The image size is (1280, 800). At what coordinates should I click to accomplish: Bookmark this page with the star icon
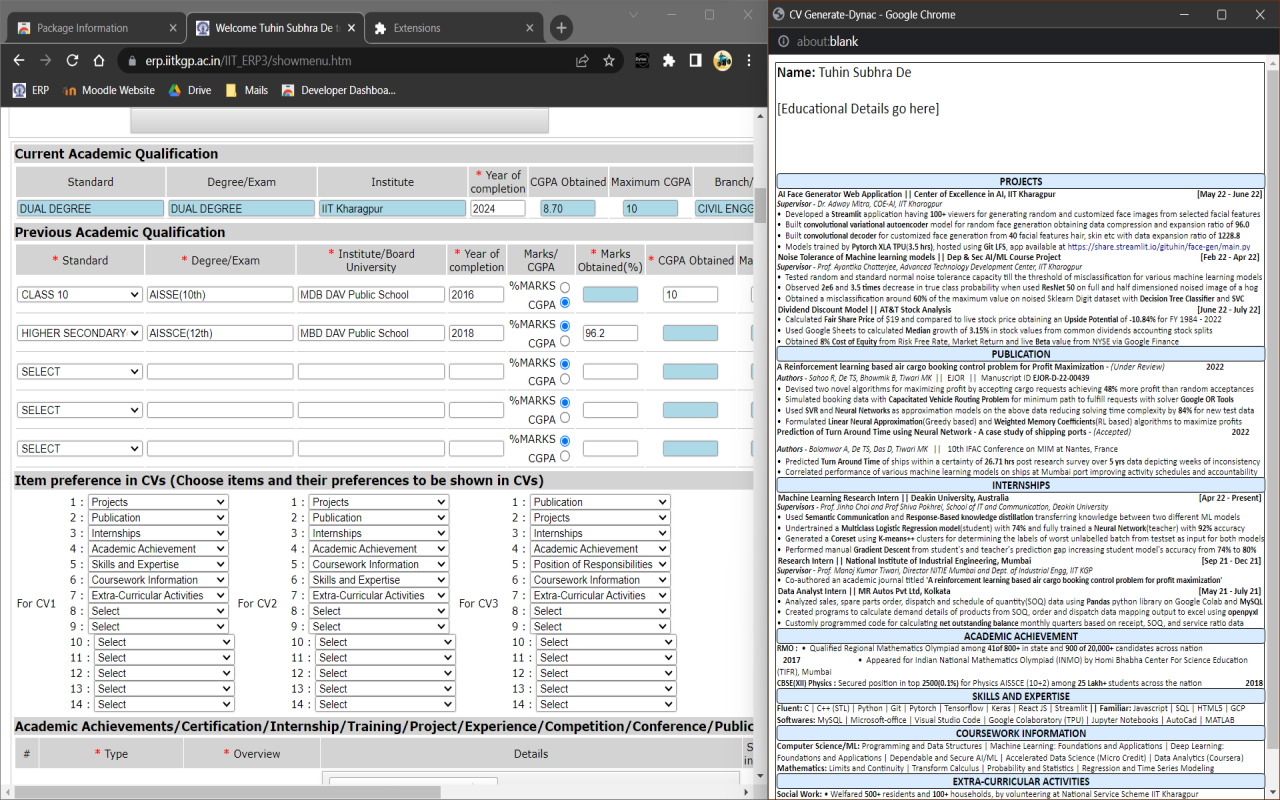tap(609, 61)
